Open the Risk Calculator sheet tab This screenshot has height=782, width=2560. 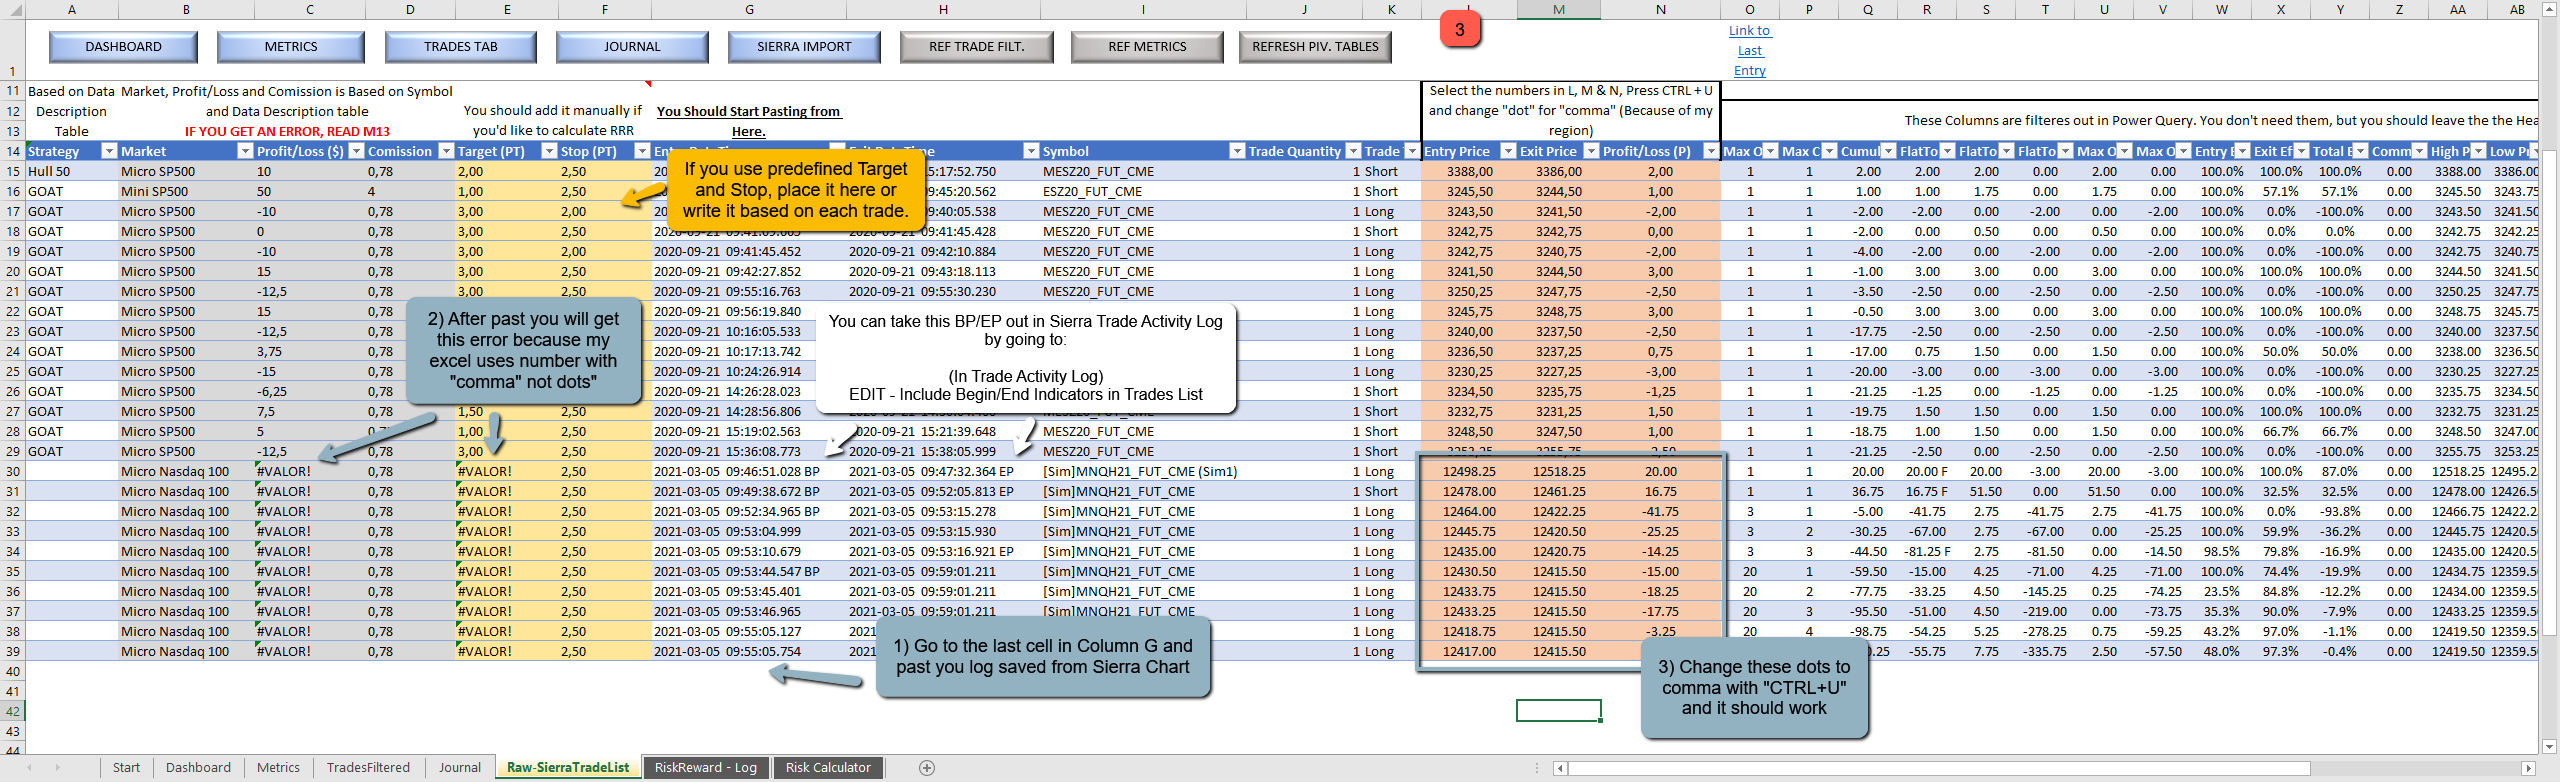(x=828, y=768)
